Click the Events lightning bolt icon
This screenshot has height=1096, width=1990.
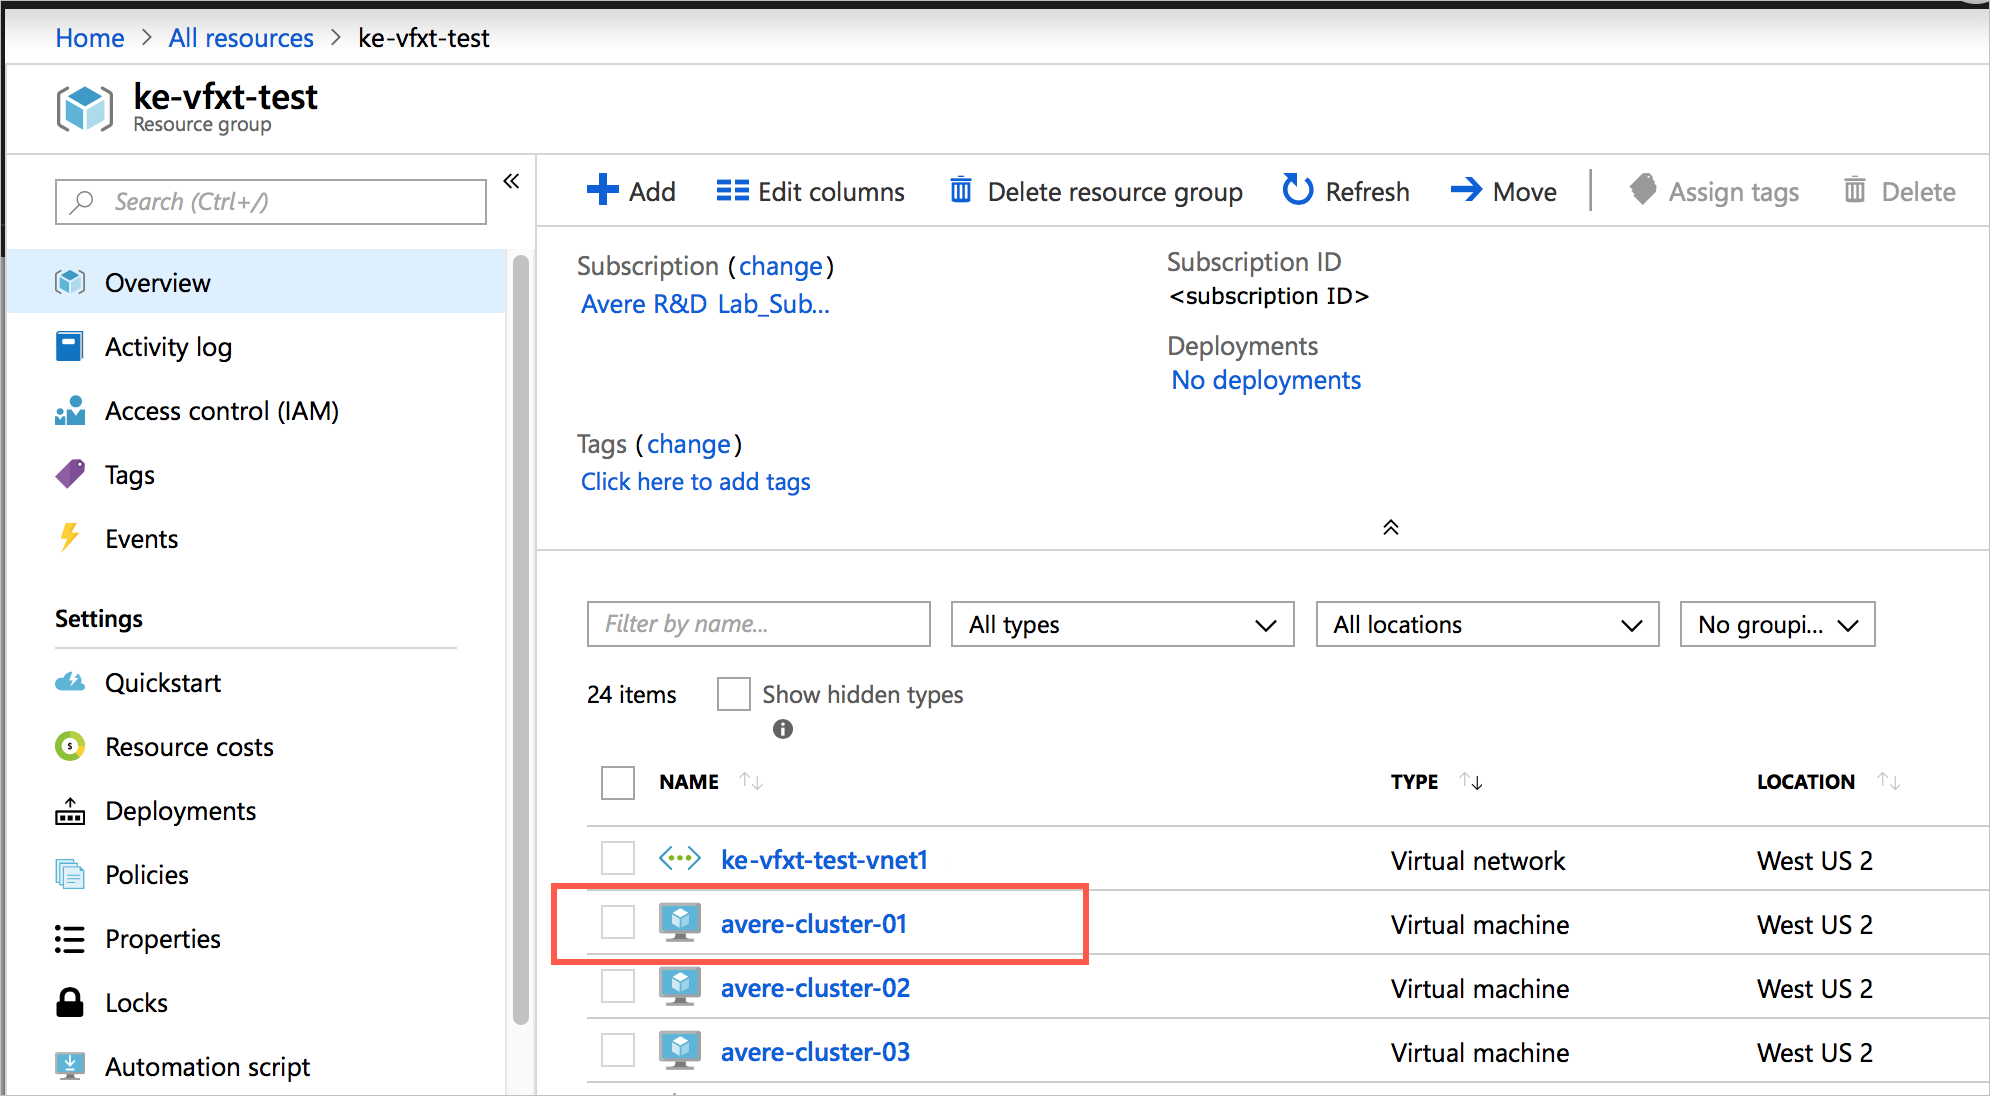pyautogui.click(x=72, y=539)
